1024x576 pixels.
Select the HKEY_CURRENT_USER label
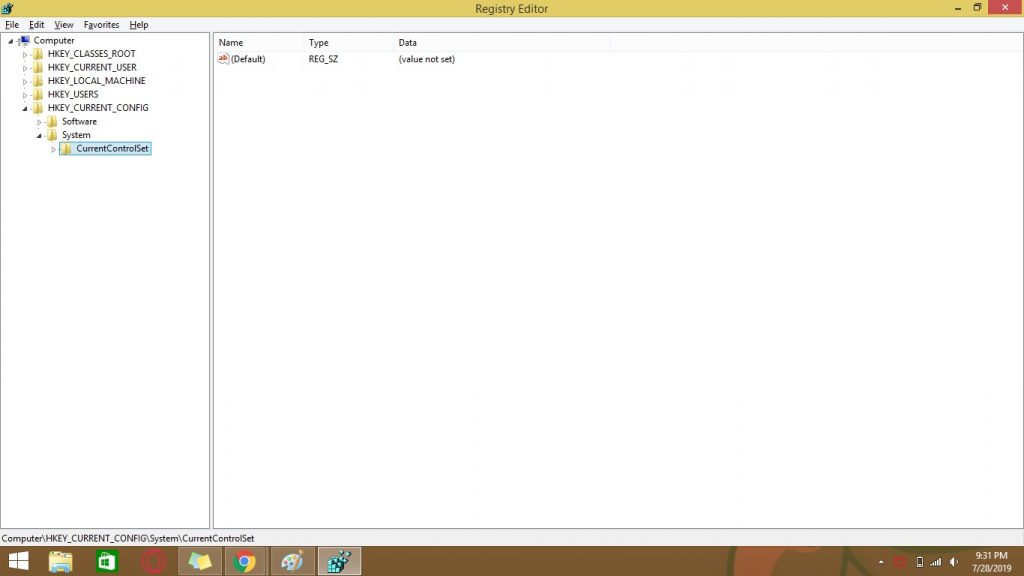[x=92, y=67]
